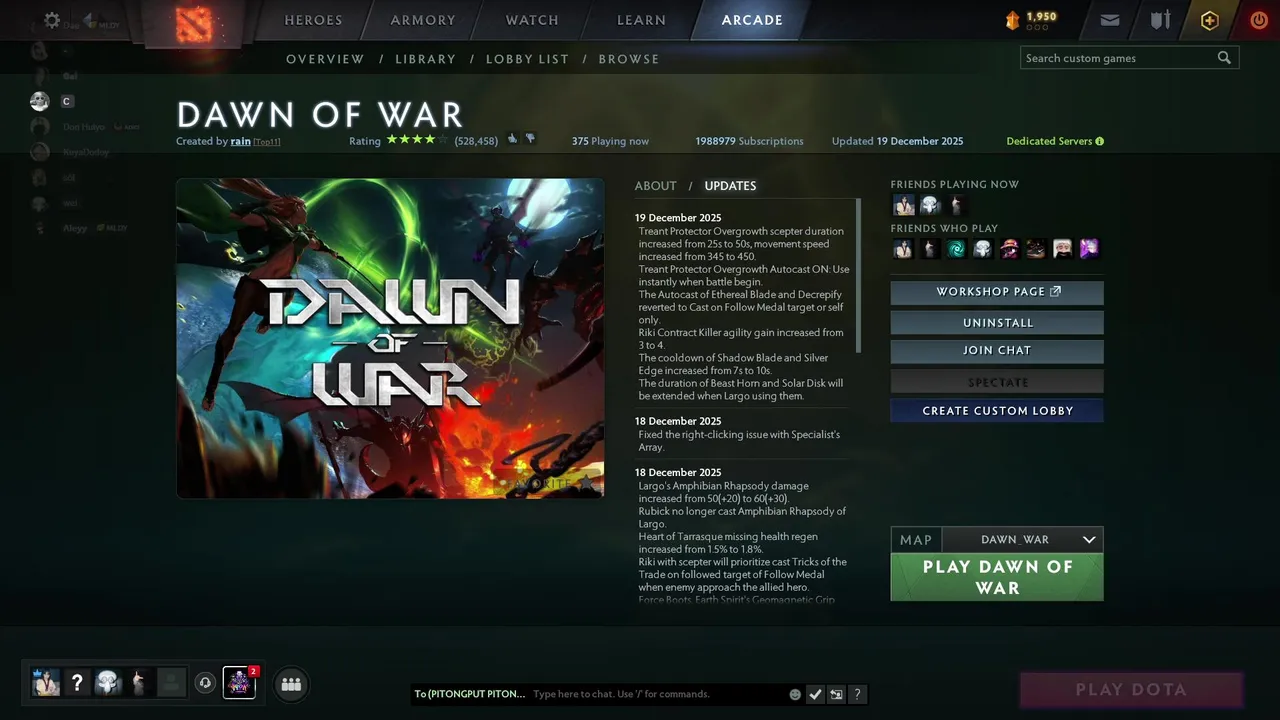The image size is (1280, 720).
Task: Select the Arcade tab
Action: tap(752, 20)
